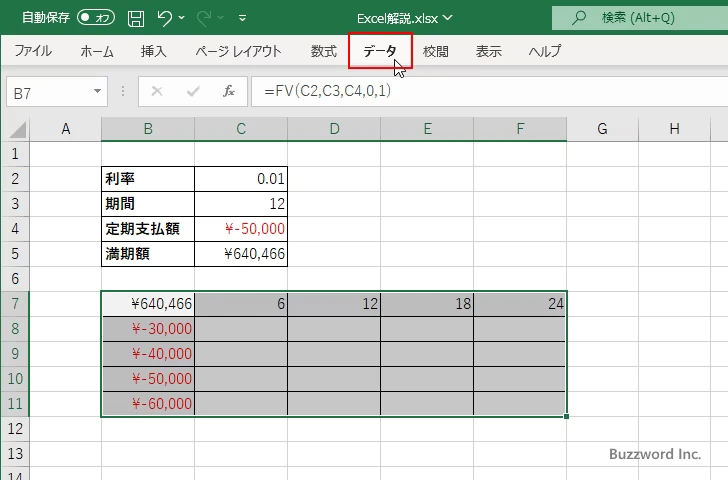The width and height of the screenshot is (728, 480).
Task: Select row 5 header
Action: (15, 254)
